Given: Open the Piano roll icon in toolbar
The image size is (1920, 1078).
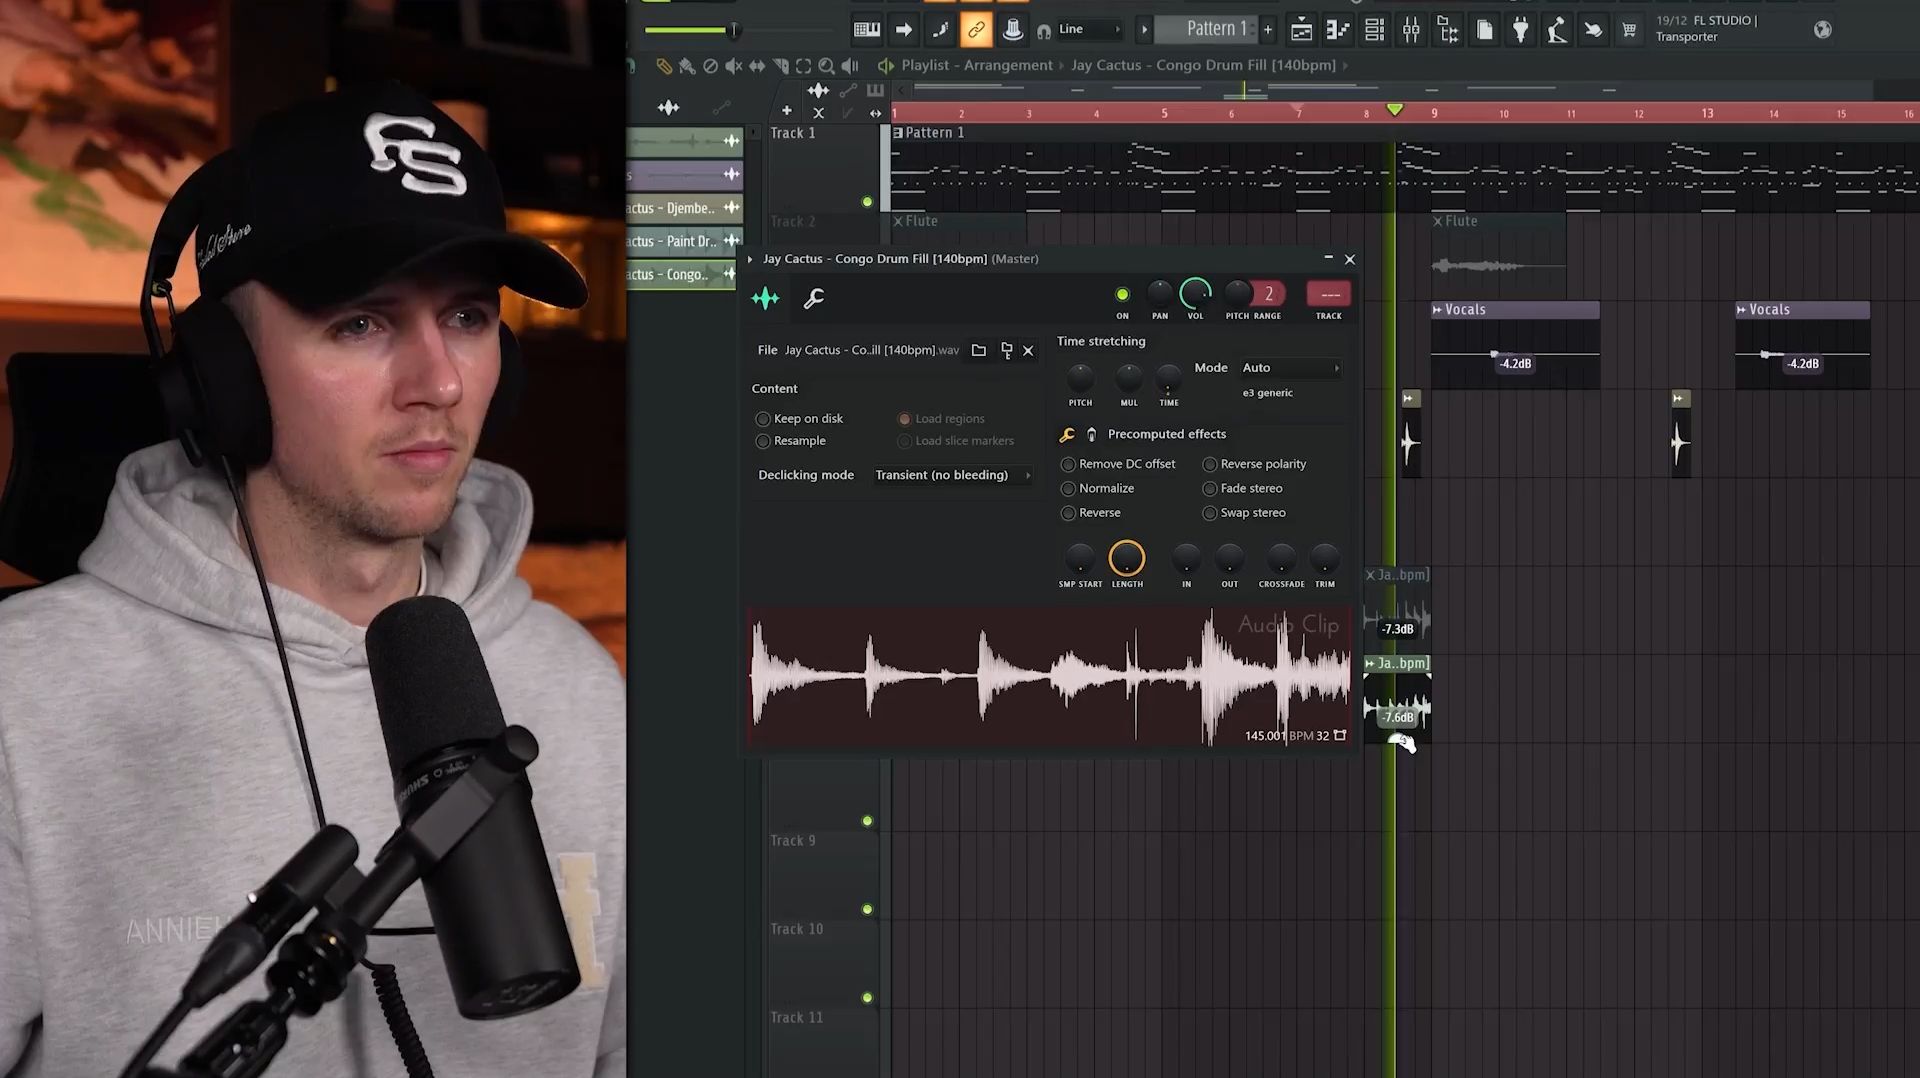Looking at the screenshot, I should 1338,30.
